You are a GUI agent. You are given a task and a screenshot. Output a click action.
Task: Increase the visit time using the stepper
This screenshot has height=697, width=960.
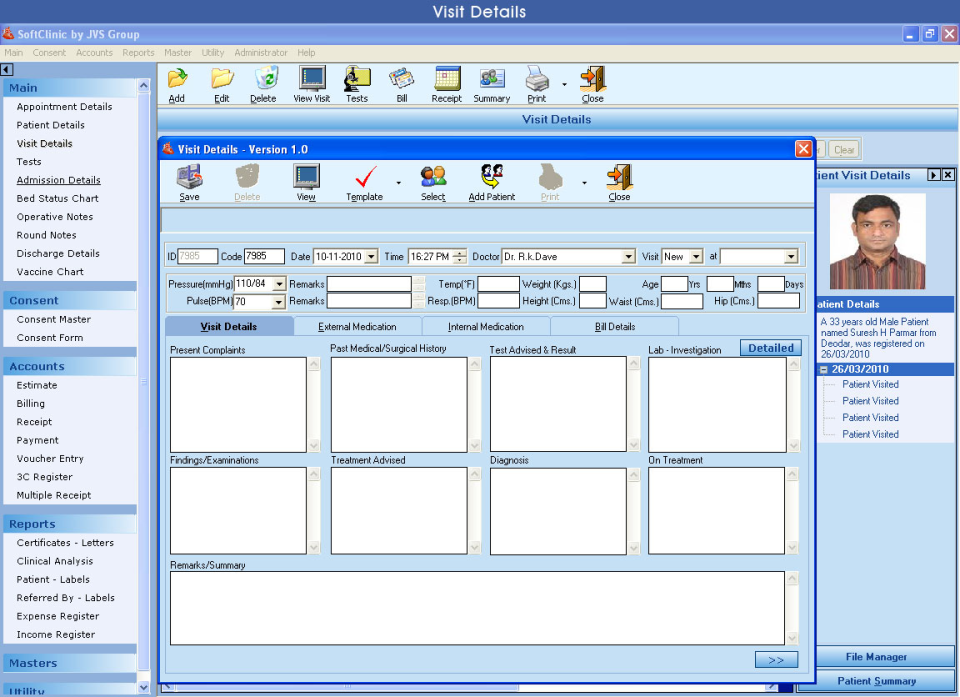tap(461, 253)
